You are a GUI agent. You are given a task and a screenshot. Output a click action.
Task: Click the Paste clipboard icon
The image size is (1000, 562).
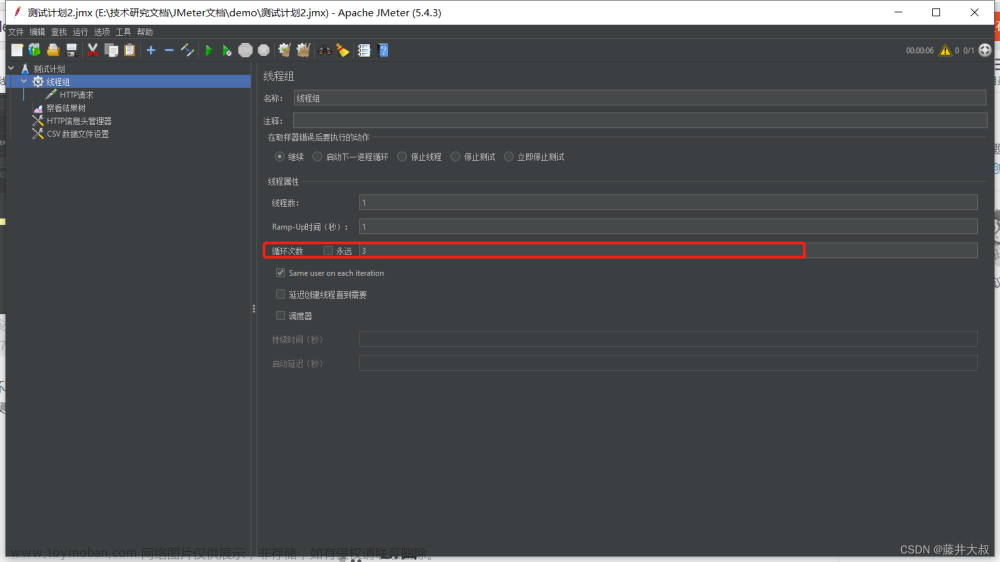129,50
